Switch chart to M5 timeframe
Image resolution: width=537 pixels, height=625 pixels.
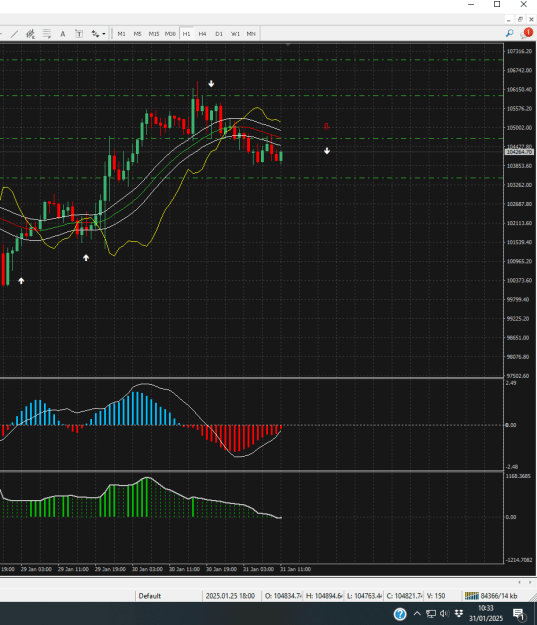(138, 34)
